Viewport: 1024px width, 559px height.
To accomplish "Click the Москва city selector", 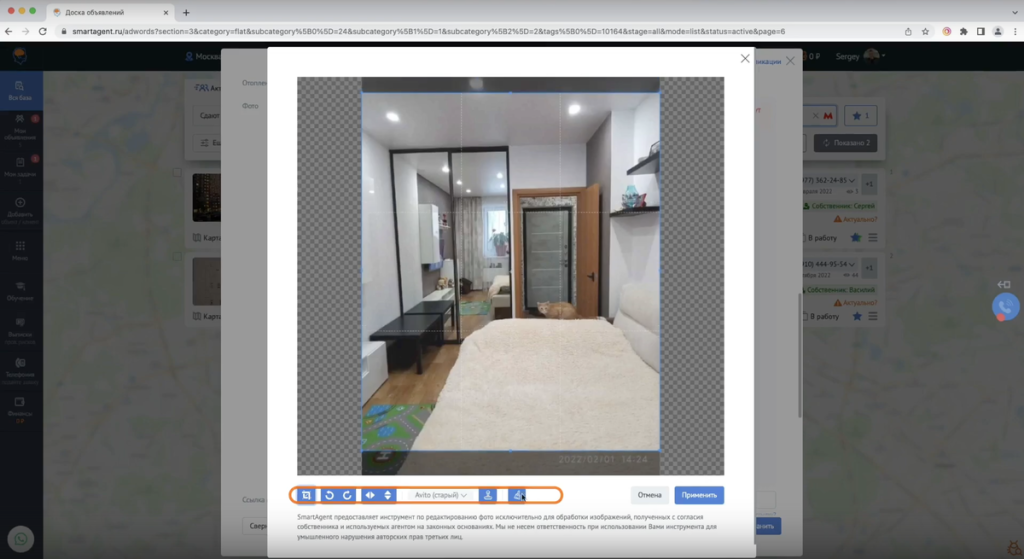I will pyautogui.click(x=203, y=56).
